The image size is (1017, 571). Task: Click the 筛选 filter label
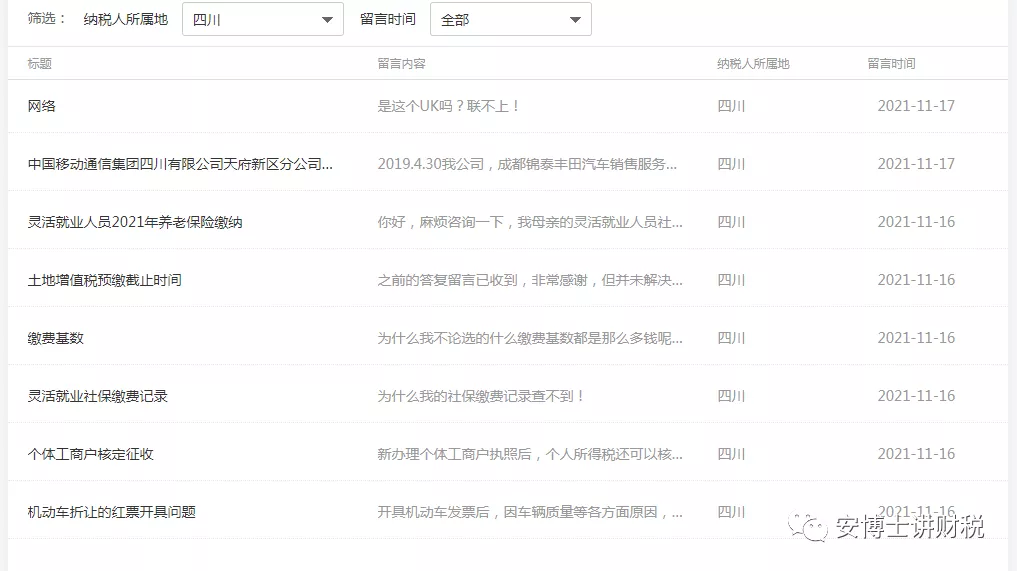47,19
